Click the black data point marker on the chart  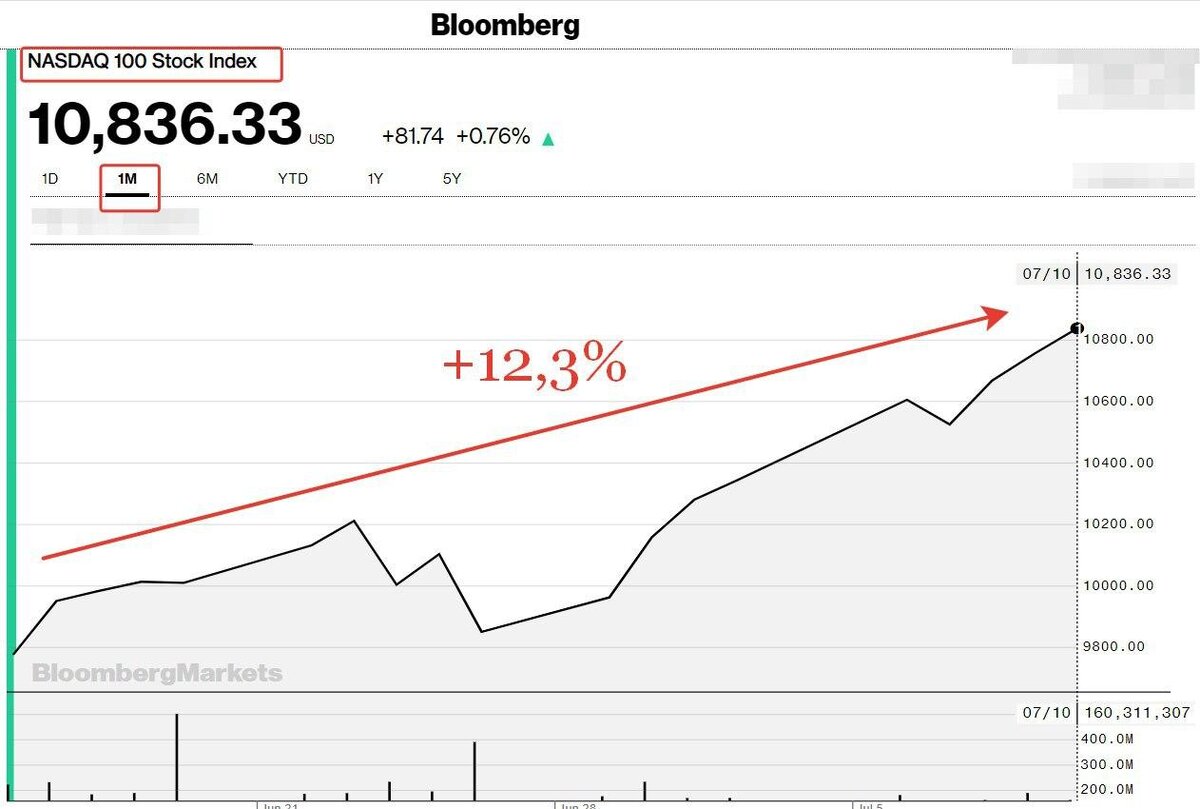(x=1078, y=327)
